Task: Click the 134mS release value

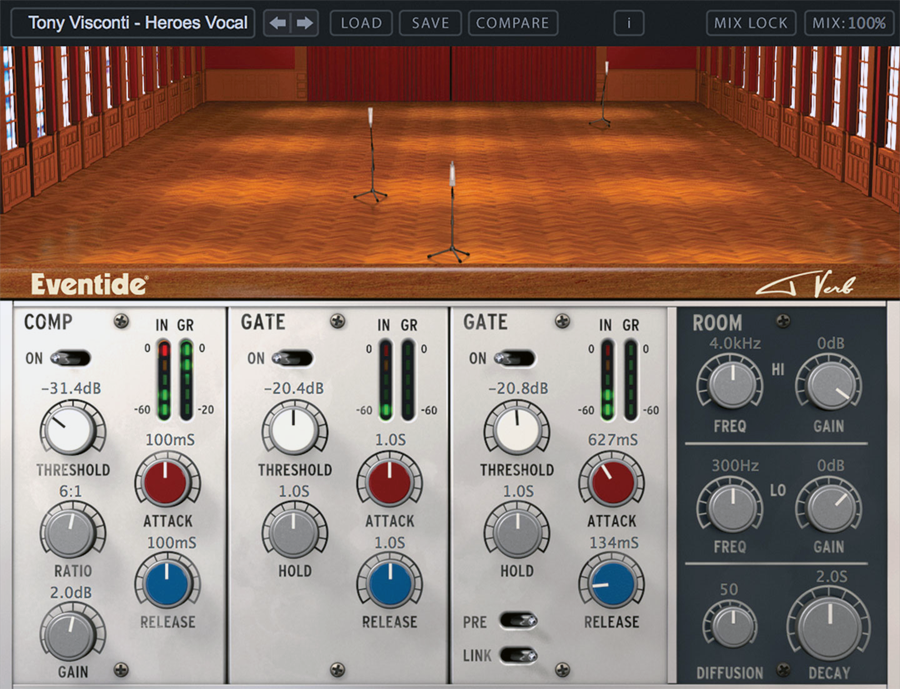Action: tap(614, 543)
